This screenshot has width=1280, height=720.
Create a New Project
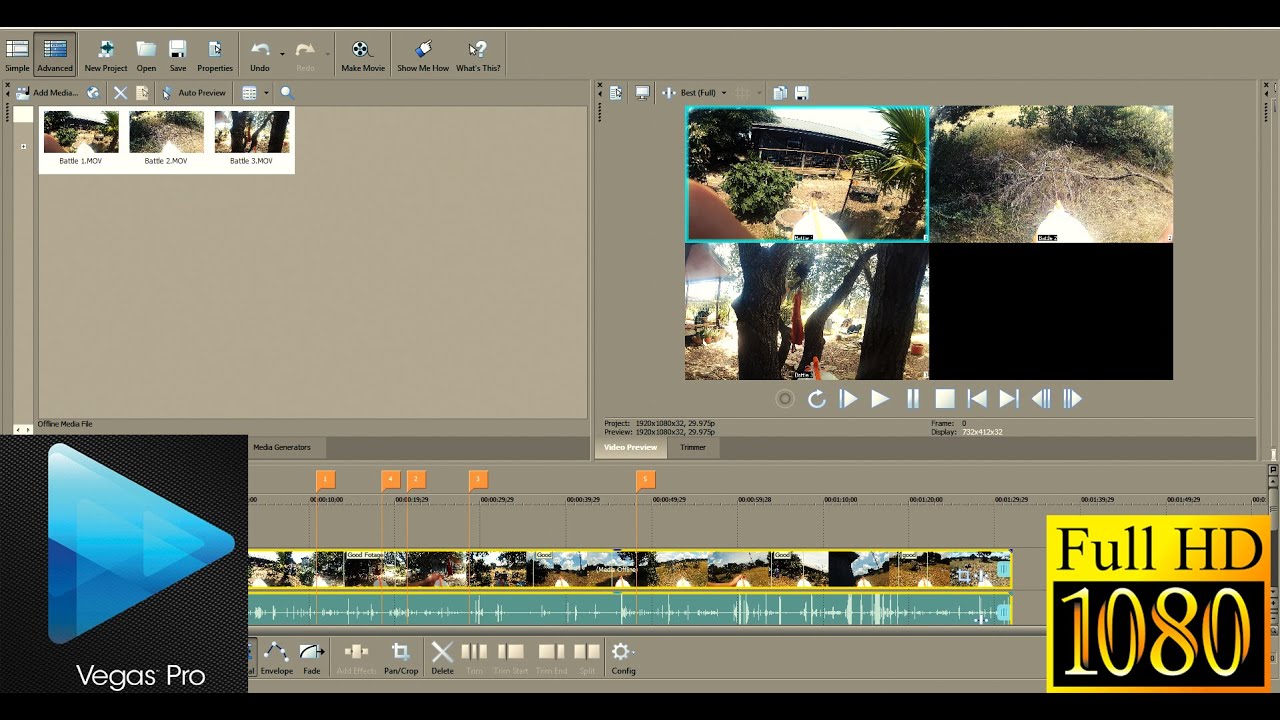pos(106,56)
